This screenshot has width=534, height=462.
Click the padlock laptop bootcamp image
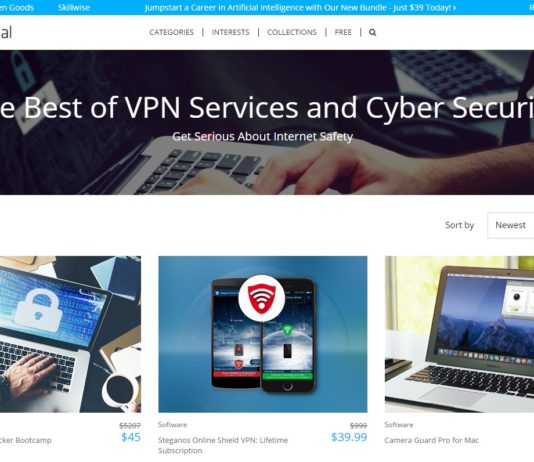(x=70, y=334)
